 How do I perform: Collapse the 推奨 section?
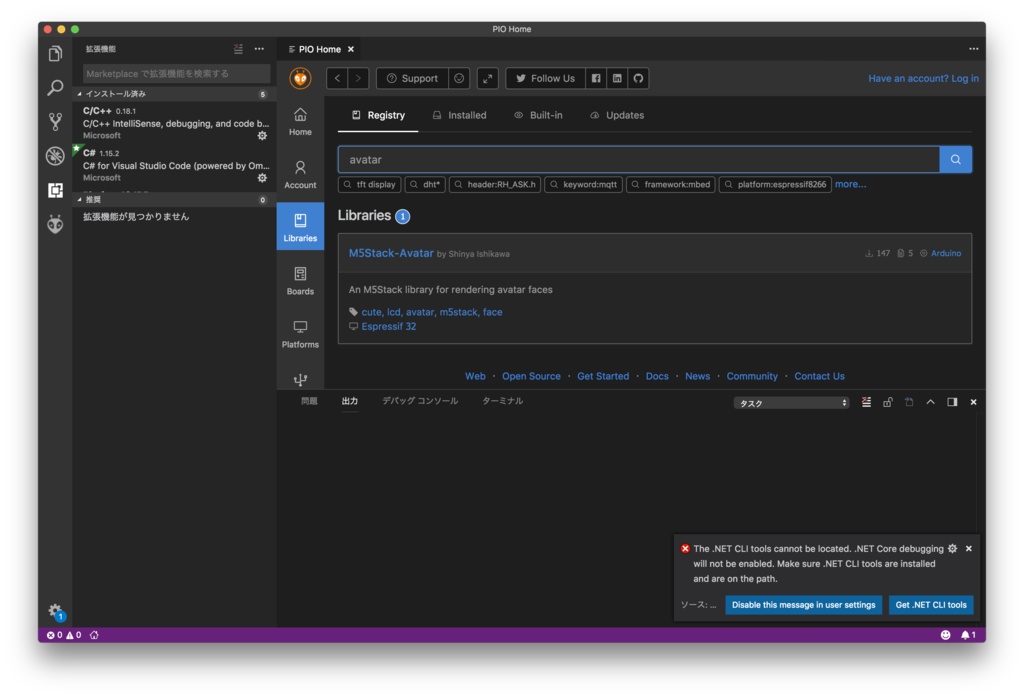(x=174, y=200)
